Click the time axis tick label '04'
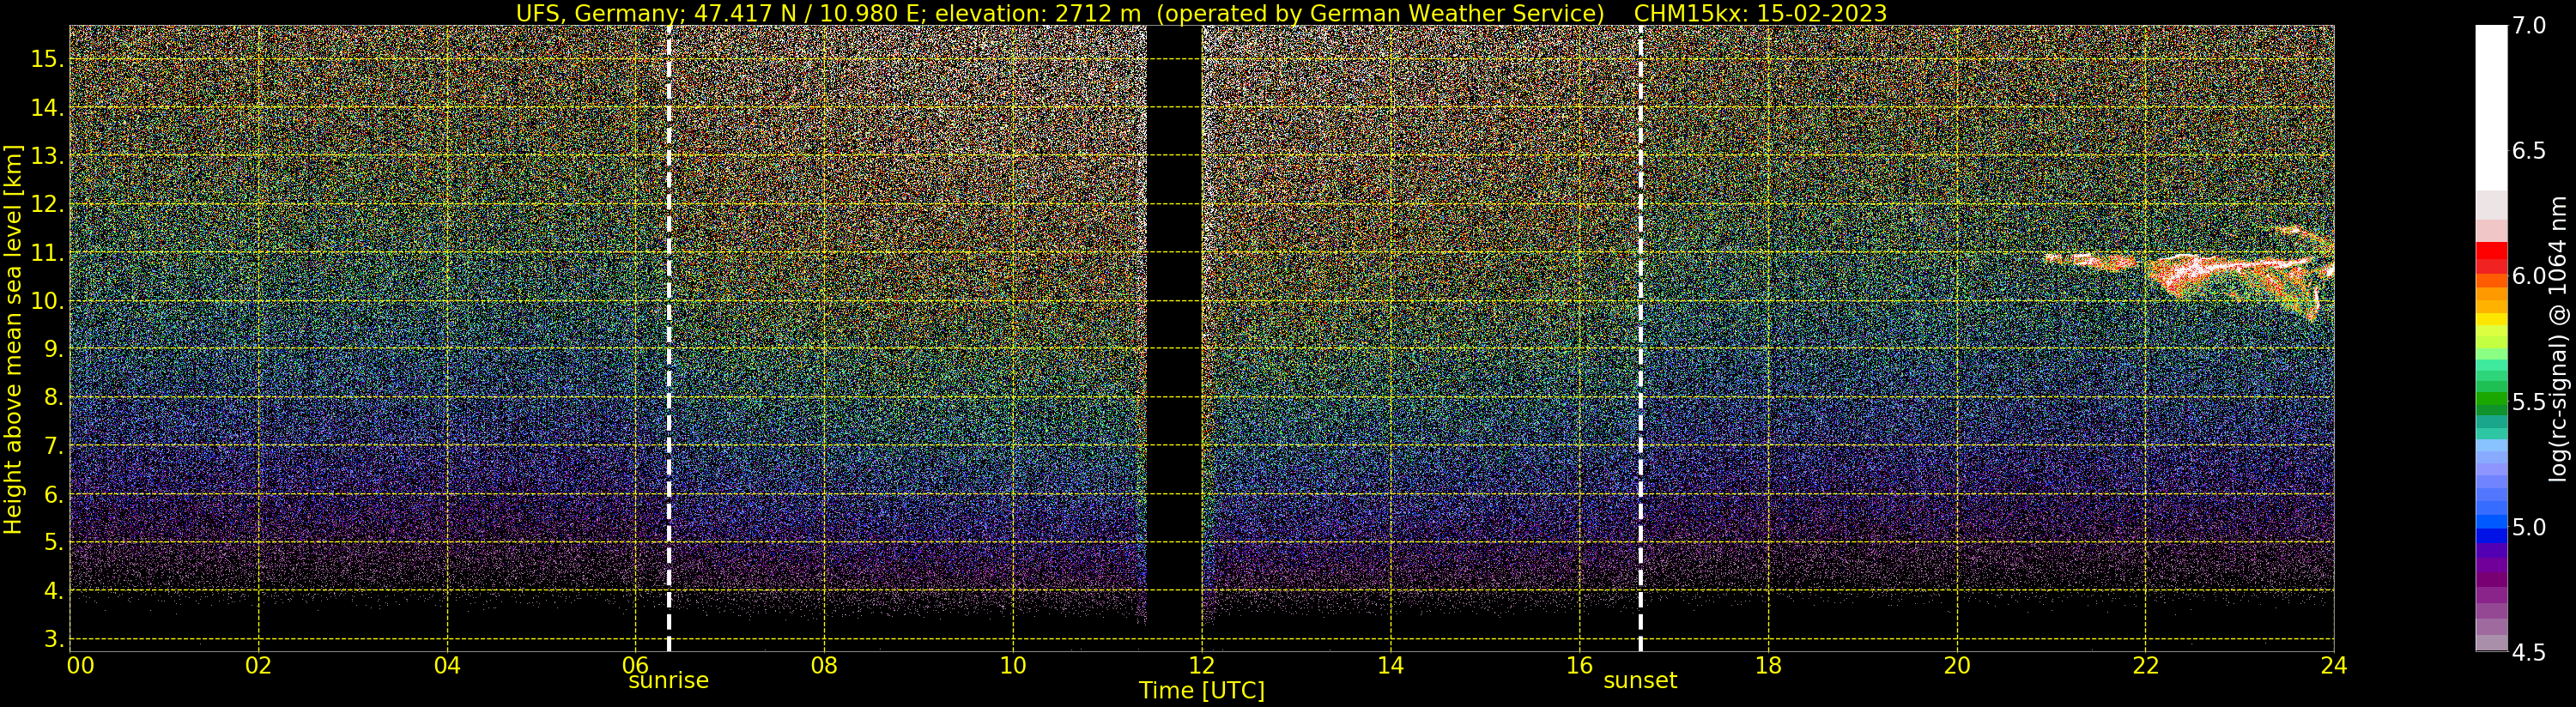 pos(447,666)
